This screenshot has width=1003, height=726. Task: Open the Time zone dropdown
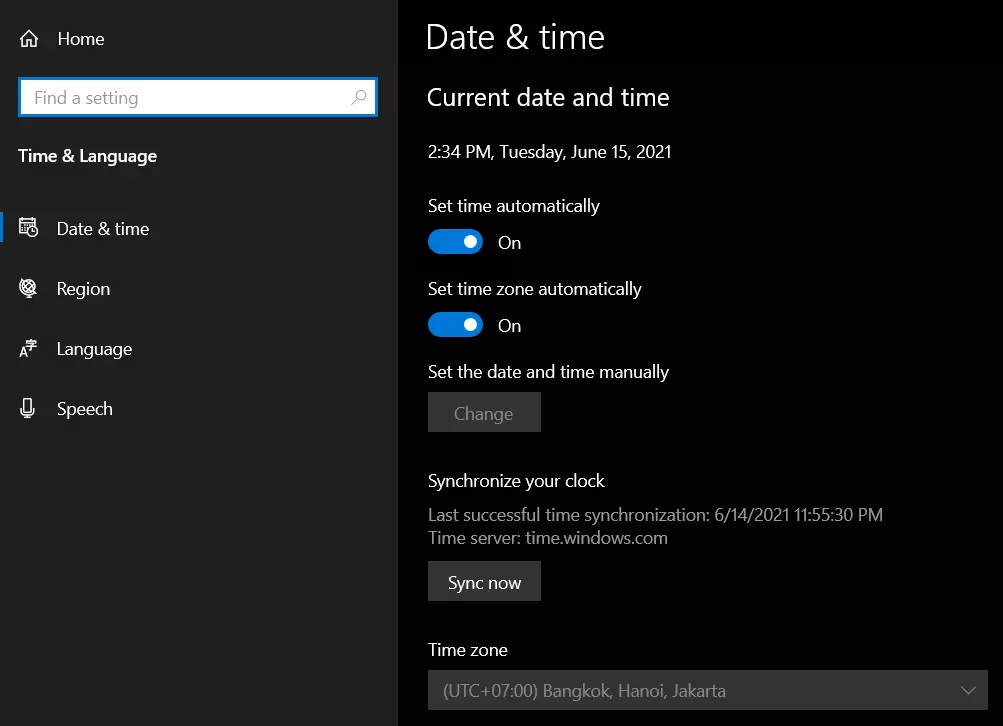pyautogui.click(x=707, y=690)
